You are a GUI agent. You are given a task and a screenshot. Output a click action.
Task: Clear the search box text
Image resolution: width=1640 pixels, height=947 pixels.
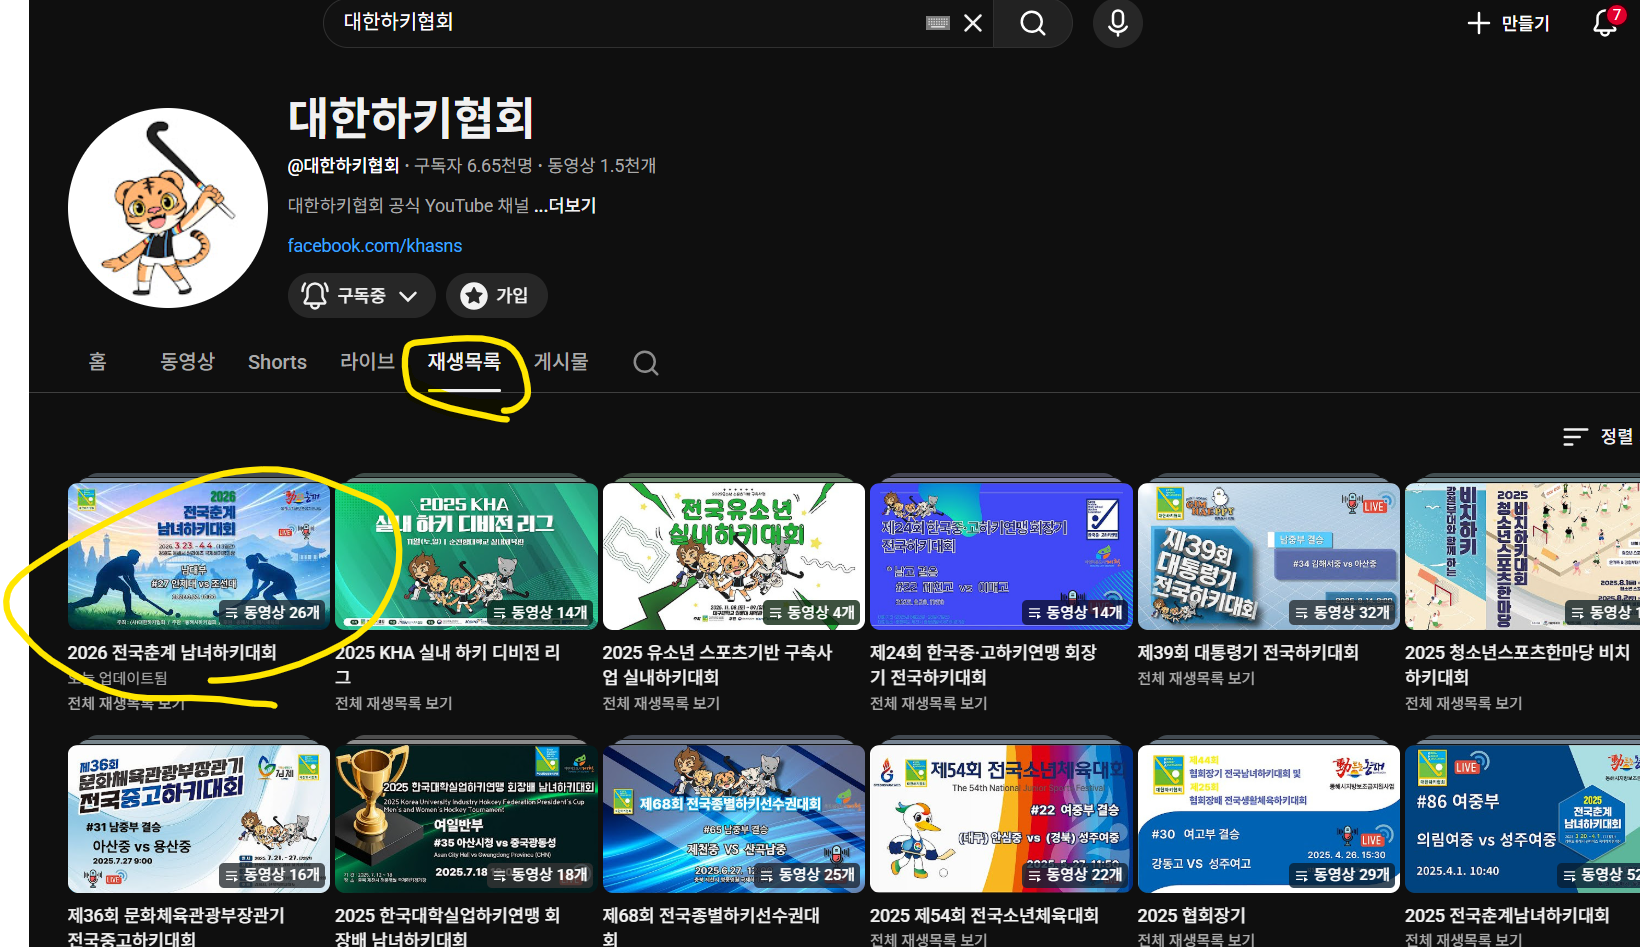click(972, 23)
